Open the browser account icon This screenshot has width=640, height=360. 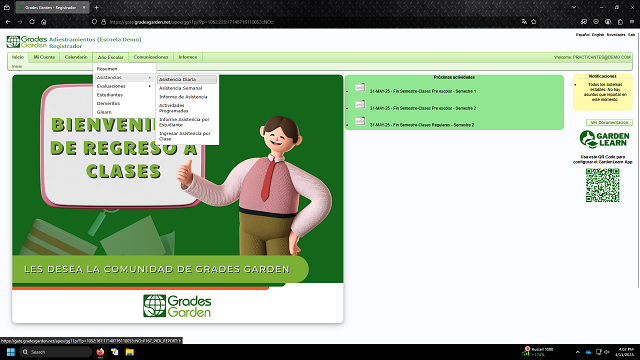point(608,22)
